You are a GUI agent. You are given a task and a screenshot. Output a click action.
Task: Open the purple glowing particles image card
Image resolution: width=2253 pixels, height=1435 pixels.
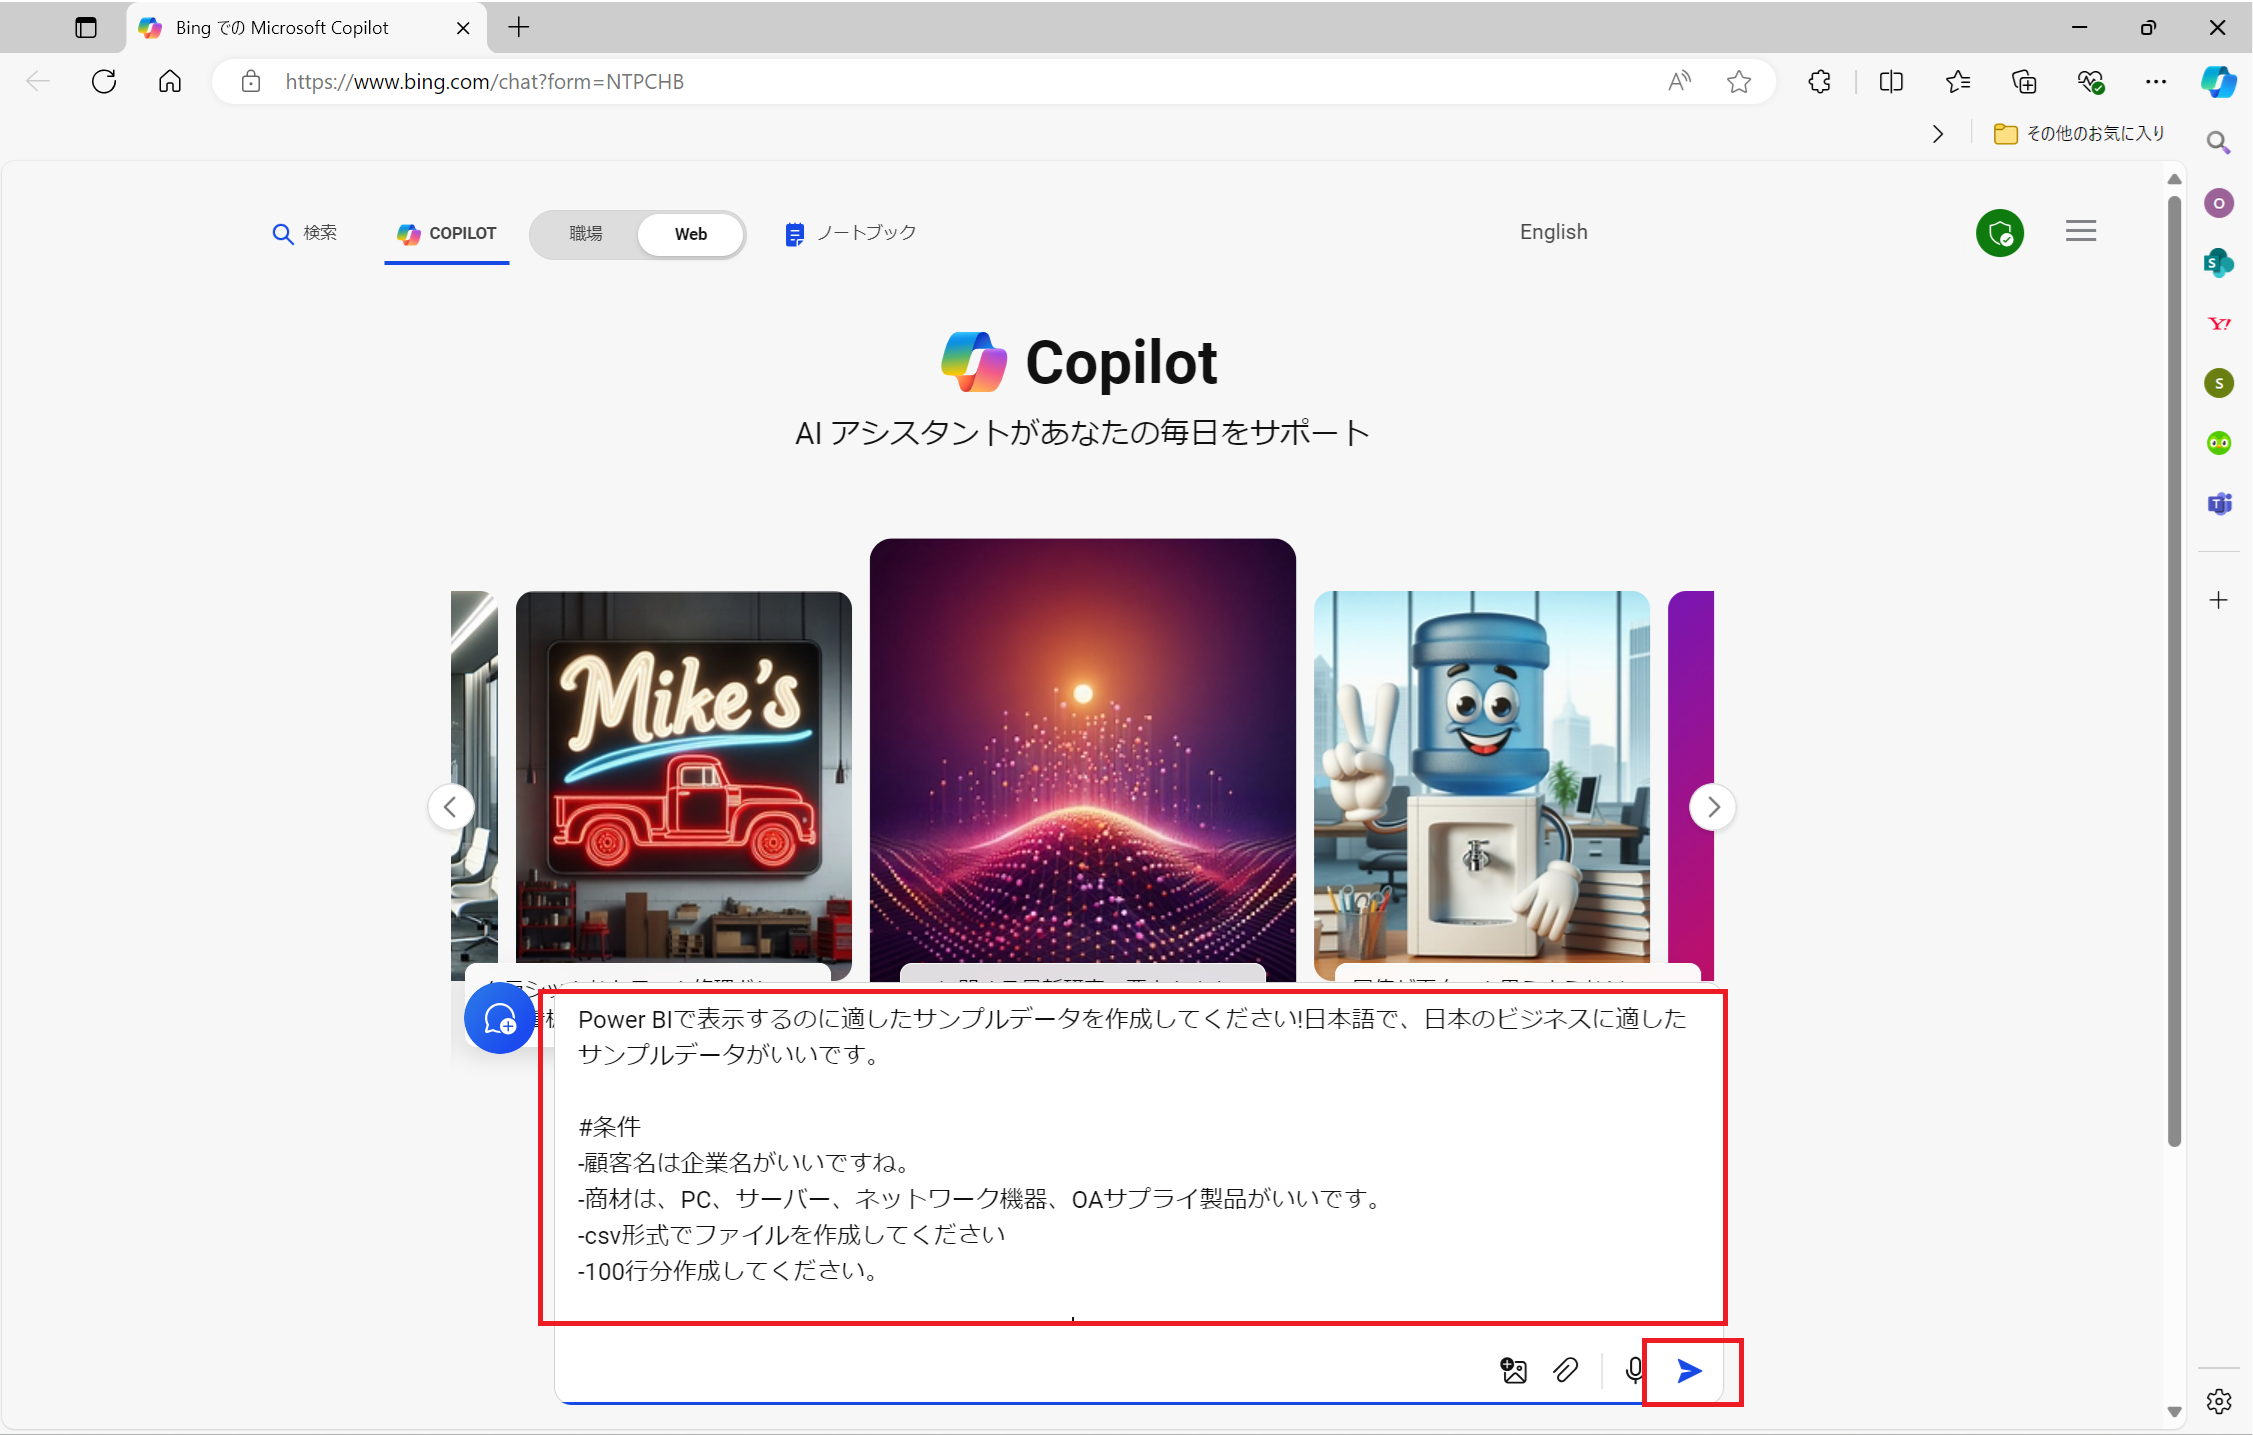[x=1083, y=760]
